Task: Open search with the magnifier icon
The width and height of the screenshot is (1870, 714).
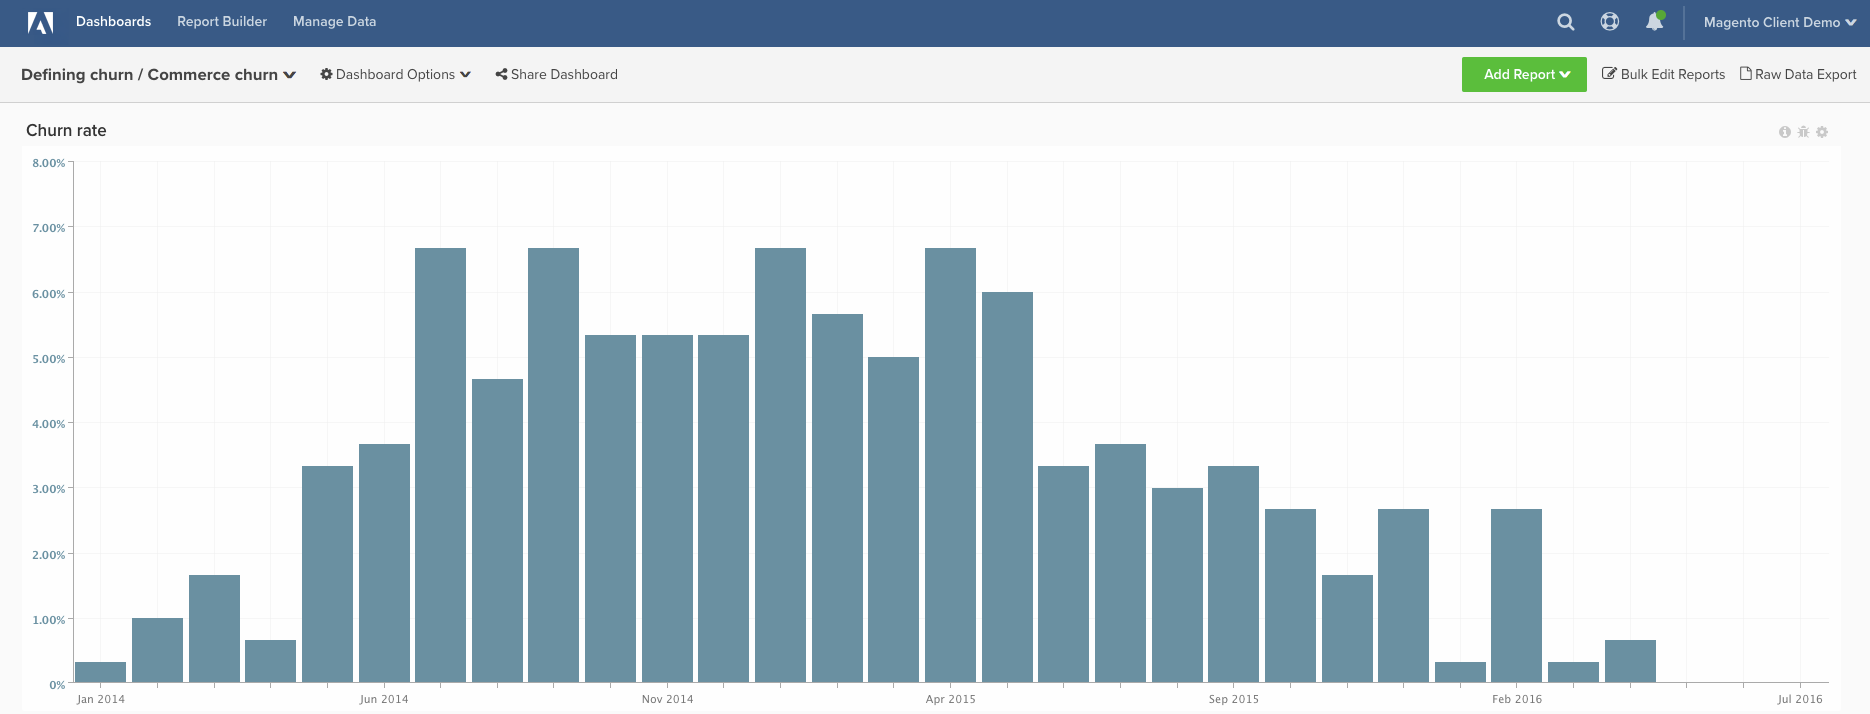Action: (x=1566, y=22)
